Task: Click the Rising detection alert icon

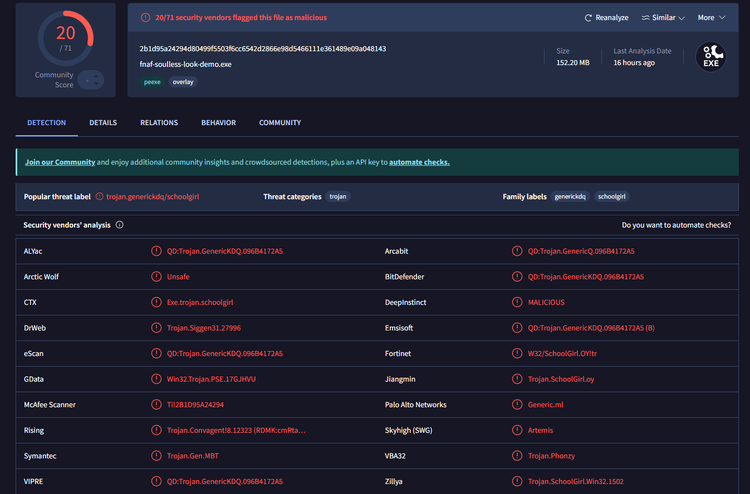Action: coord(156,430)
